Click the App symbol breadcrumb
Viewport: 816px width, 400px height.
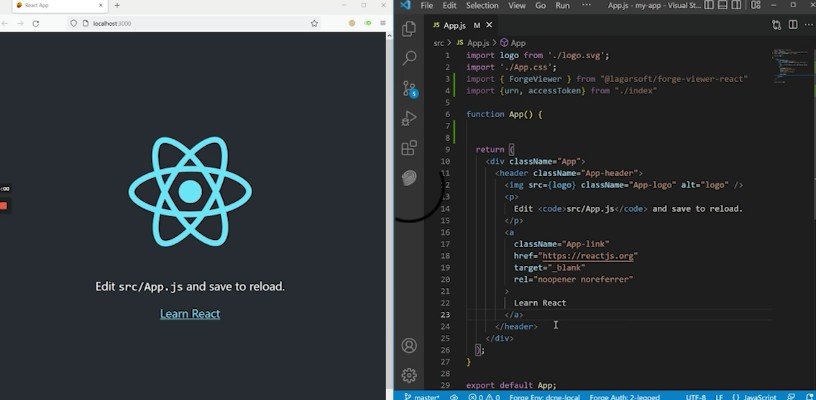513,43
